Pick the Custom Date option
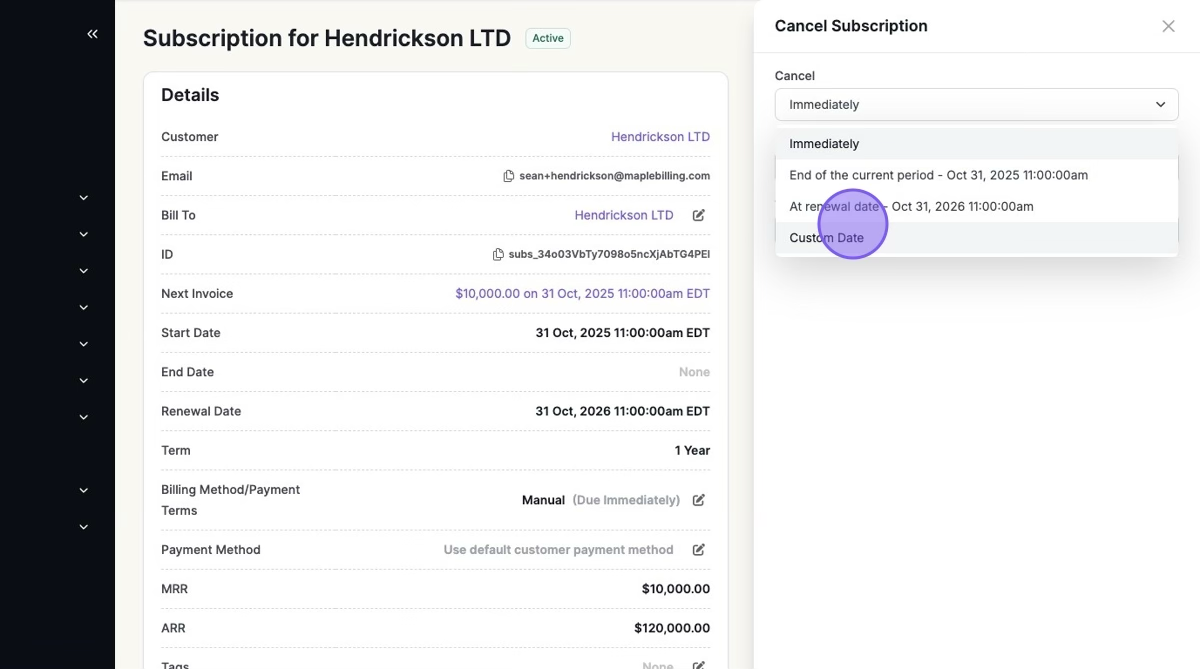Viewport: 1200px width, 669px height. coord(826,238)
